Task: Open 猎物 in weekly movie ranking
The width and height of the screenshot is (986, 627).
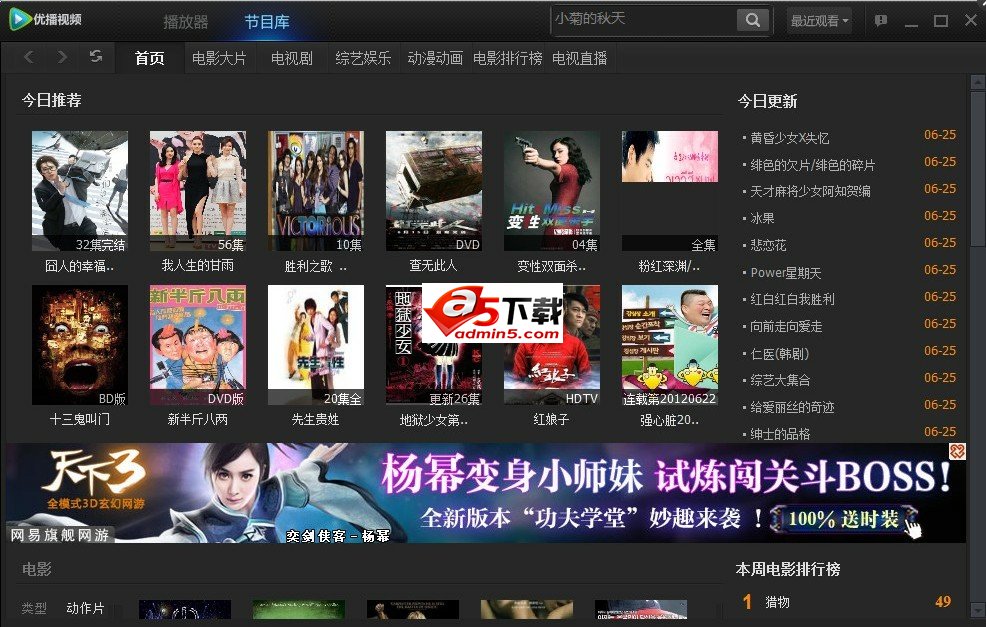Action: 777,602
